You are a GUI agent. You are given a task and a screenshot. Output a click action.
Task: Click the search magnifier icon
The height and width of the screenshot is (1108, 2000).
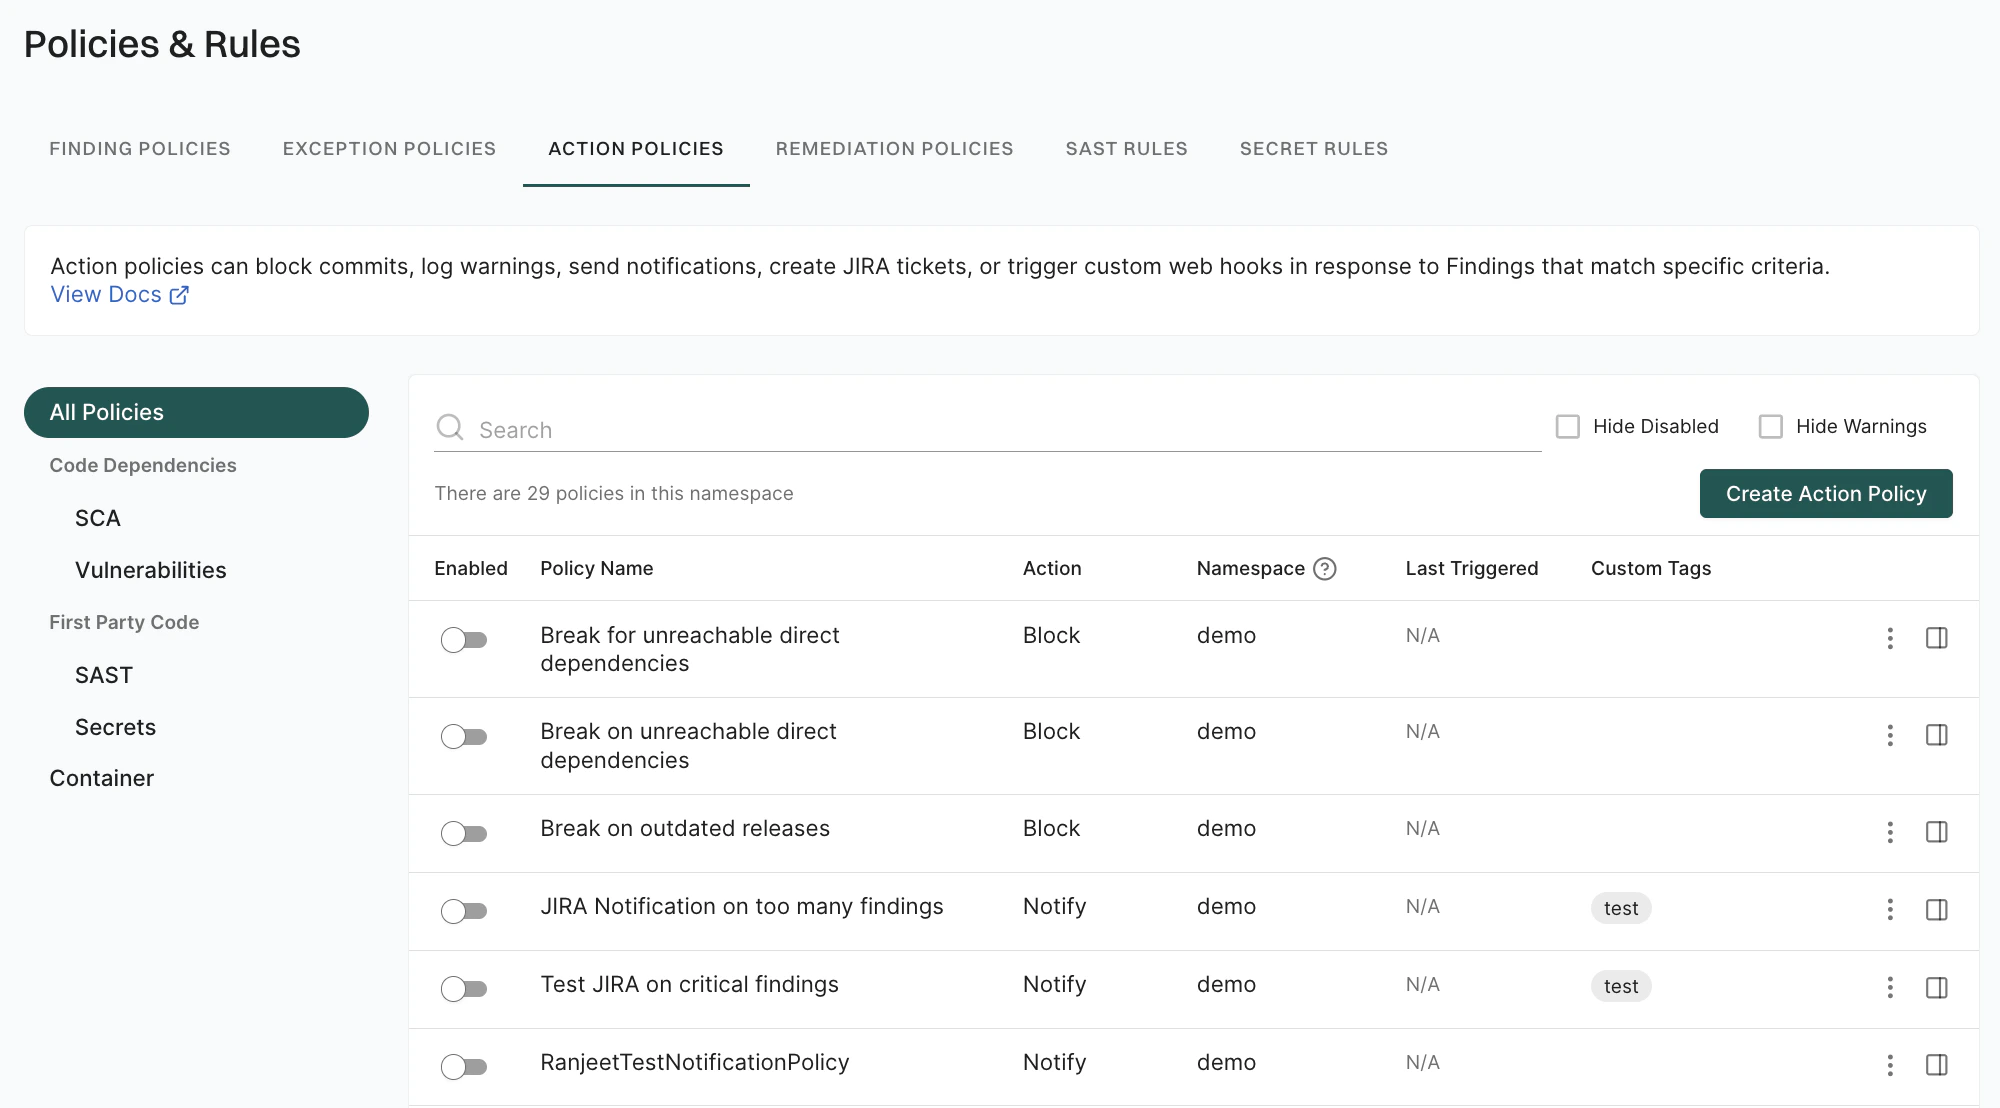(450, 428)
